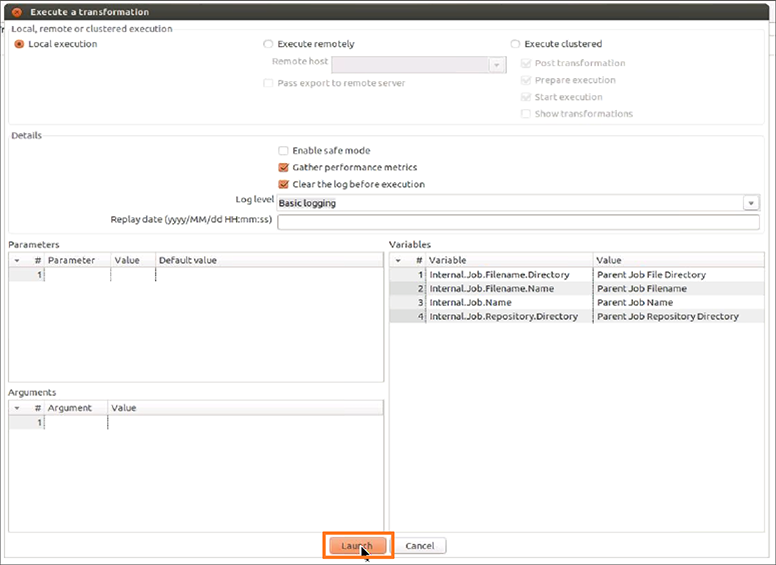
Task: Select Execute remotely radio button
Action: coord(268,44)
